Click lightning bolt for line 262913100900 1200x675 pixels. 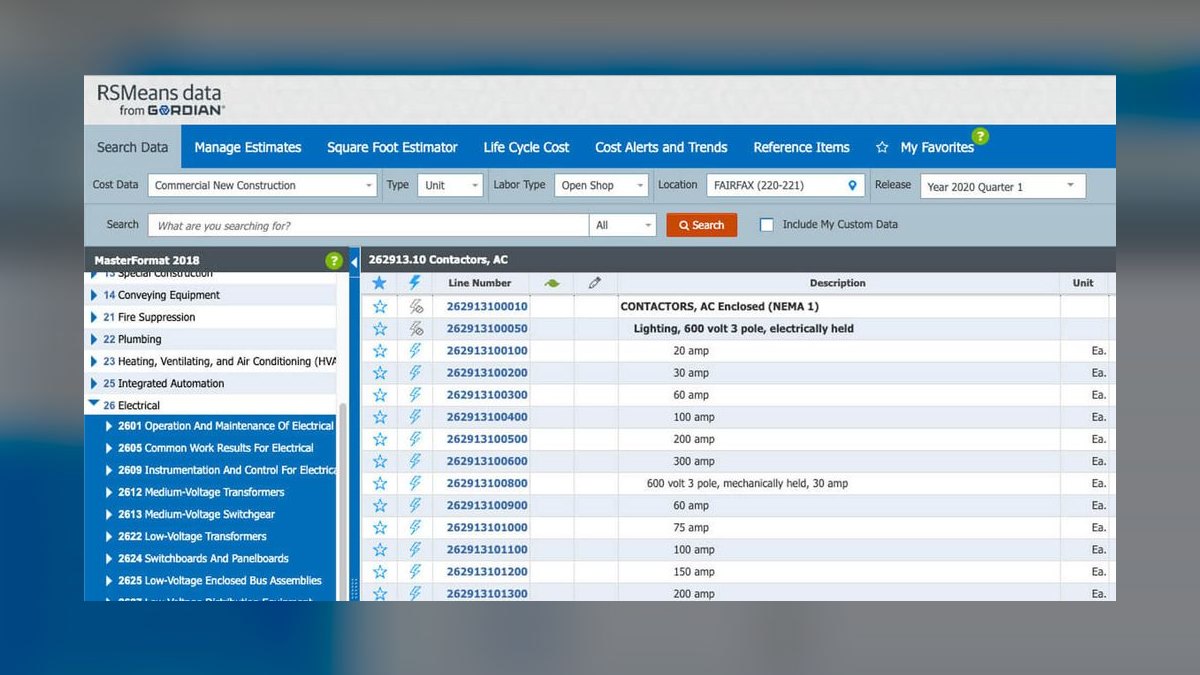[x=416, y=505]
